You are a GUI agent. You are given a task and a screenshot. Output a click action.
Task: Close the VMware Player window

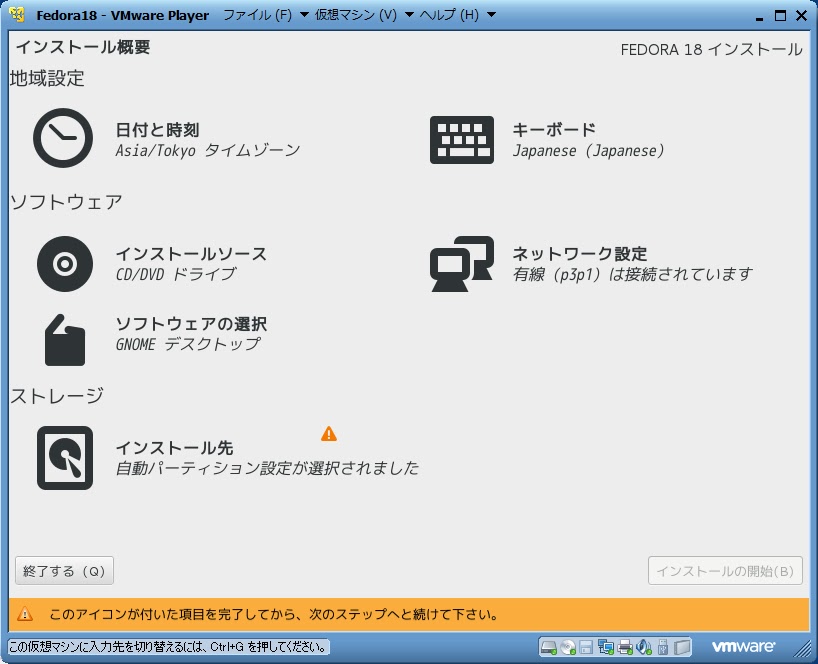point(802,16)
